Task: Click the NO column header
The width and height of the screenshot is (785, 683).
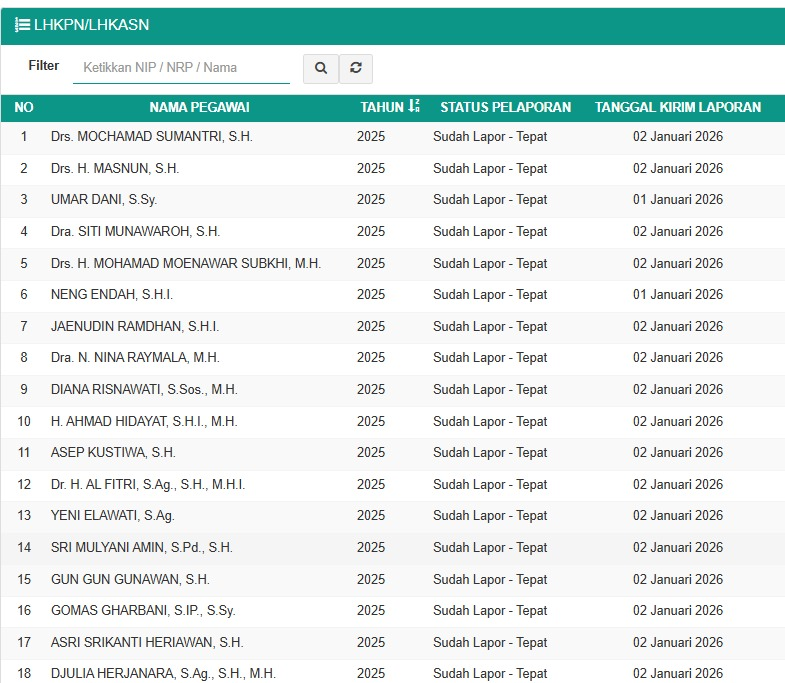Action: 24,107
